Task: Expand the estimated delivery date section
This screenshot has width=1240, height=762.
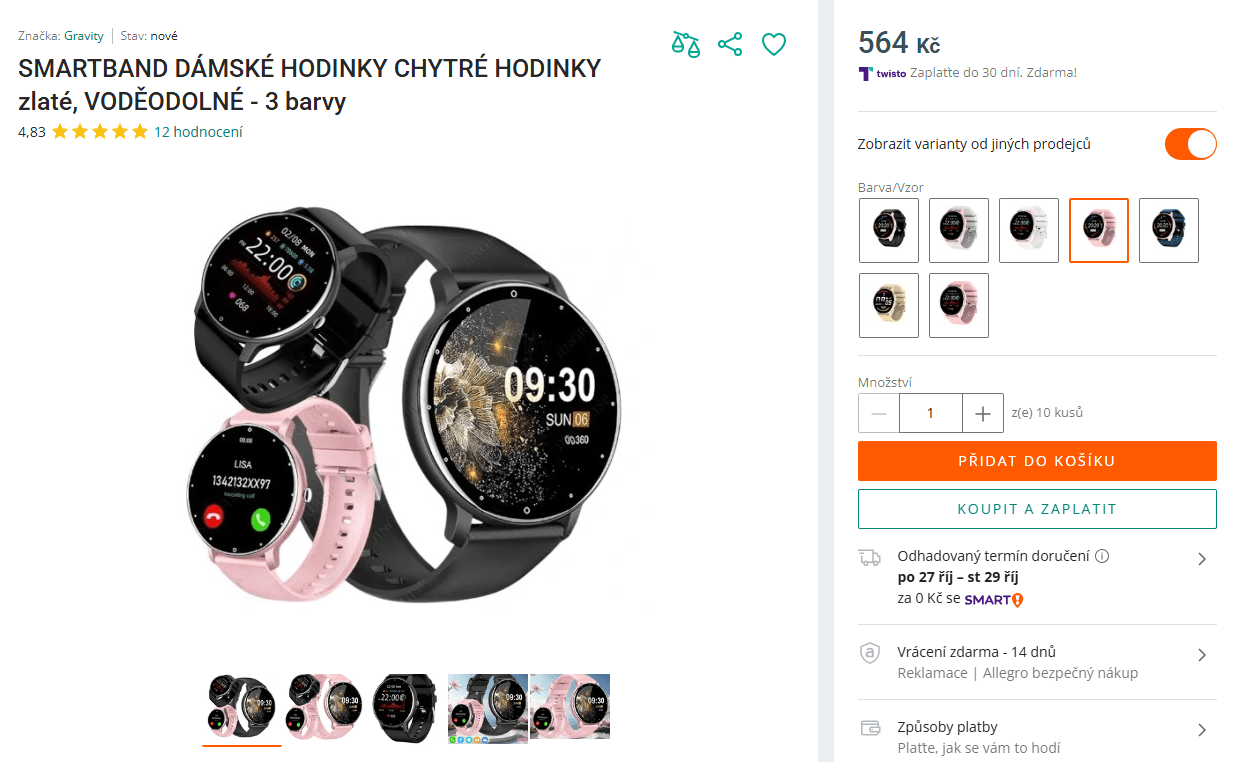Action: (x=1037, y=577)
